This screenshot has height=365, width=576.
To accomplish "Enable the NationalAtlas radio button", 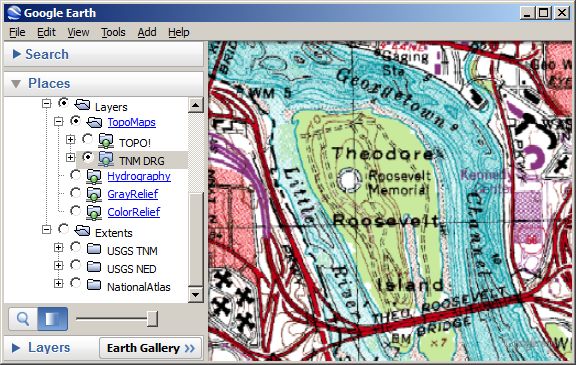I will point(75,283).
